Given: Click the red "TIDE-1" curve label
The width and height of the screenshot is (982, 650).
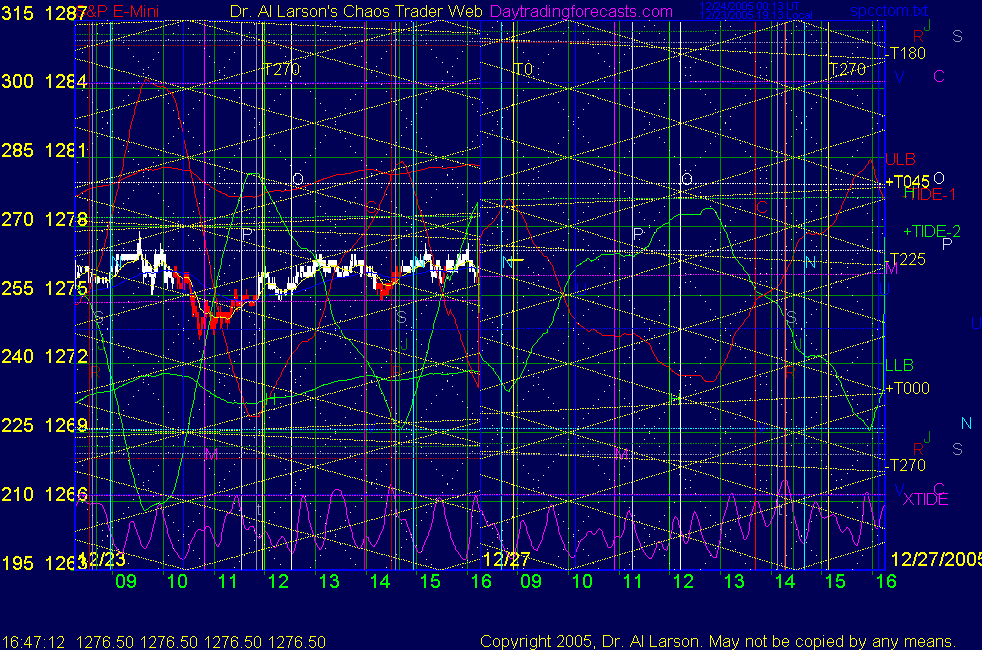Looking at the screenshot, I should pos(930,195).
